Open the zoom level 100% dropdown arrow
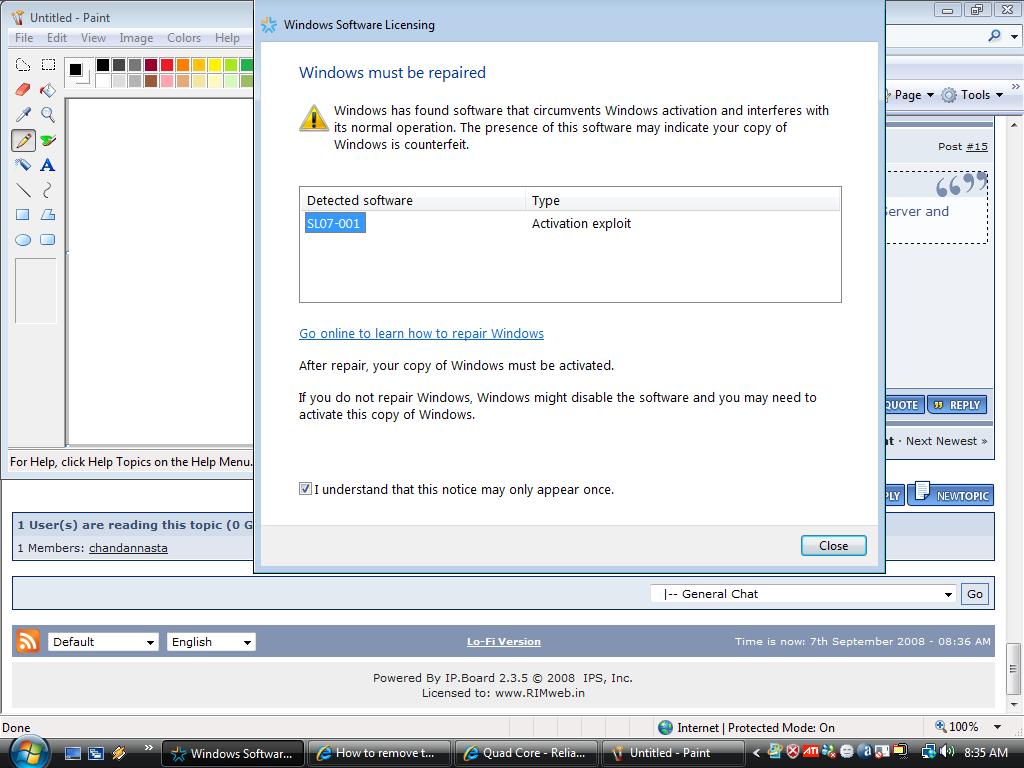 (997, 727)
